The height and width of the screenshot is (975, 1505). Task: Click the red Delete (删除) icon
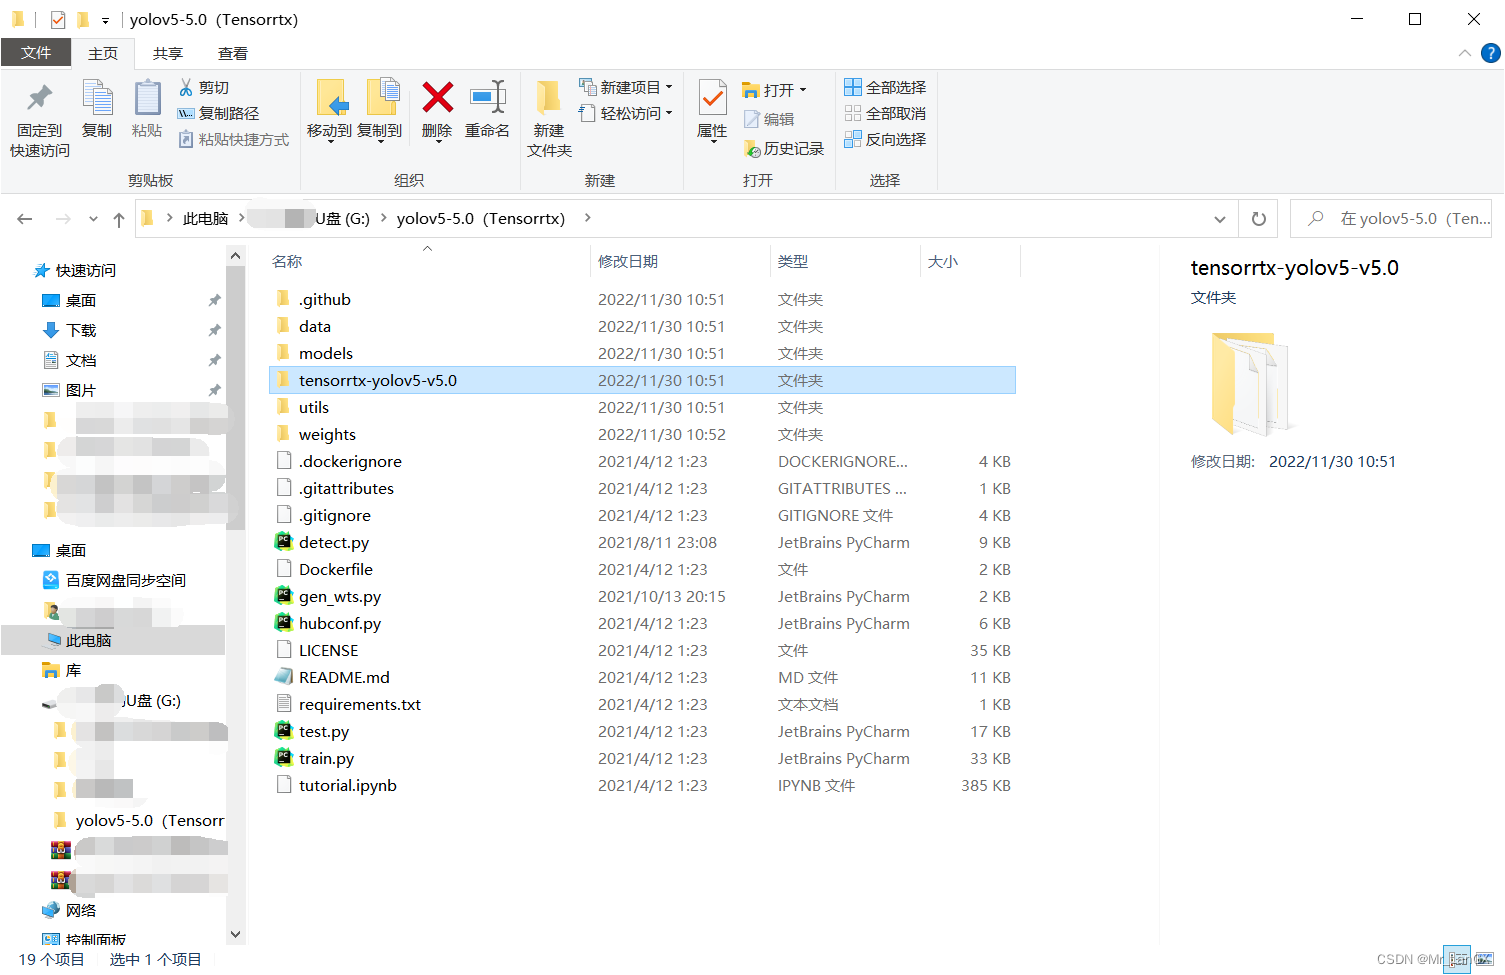point(437,98)
